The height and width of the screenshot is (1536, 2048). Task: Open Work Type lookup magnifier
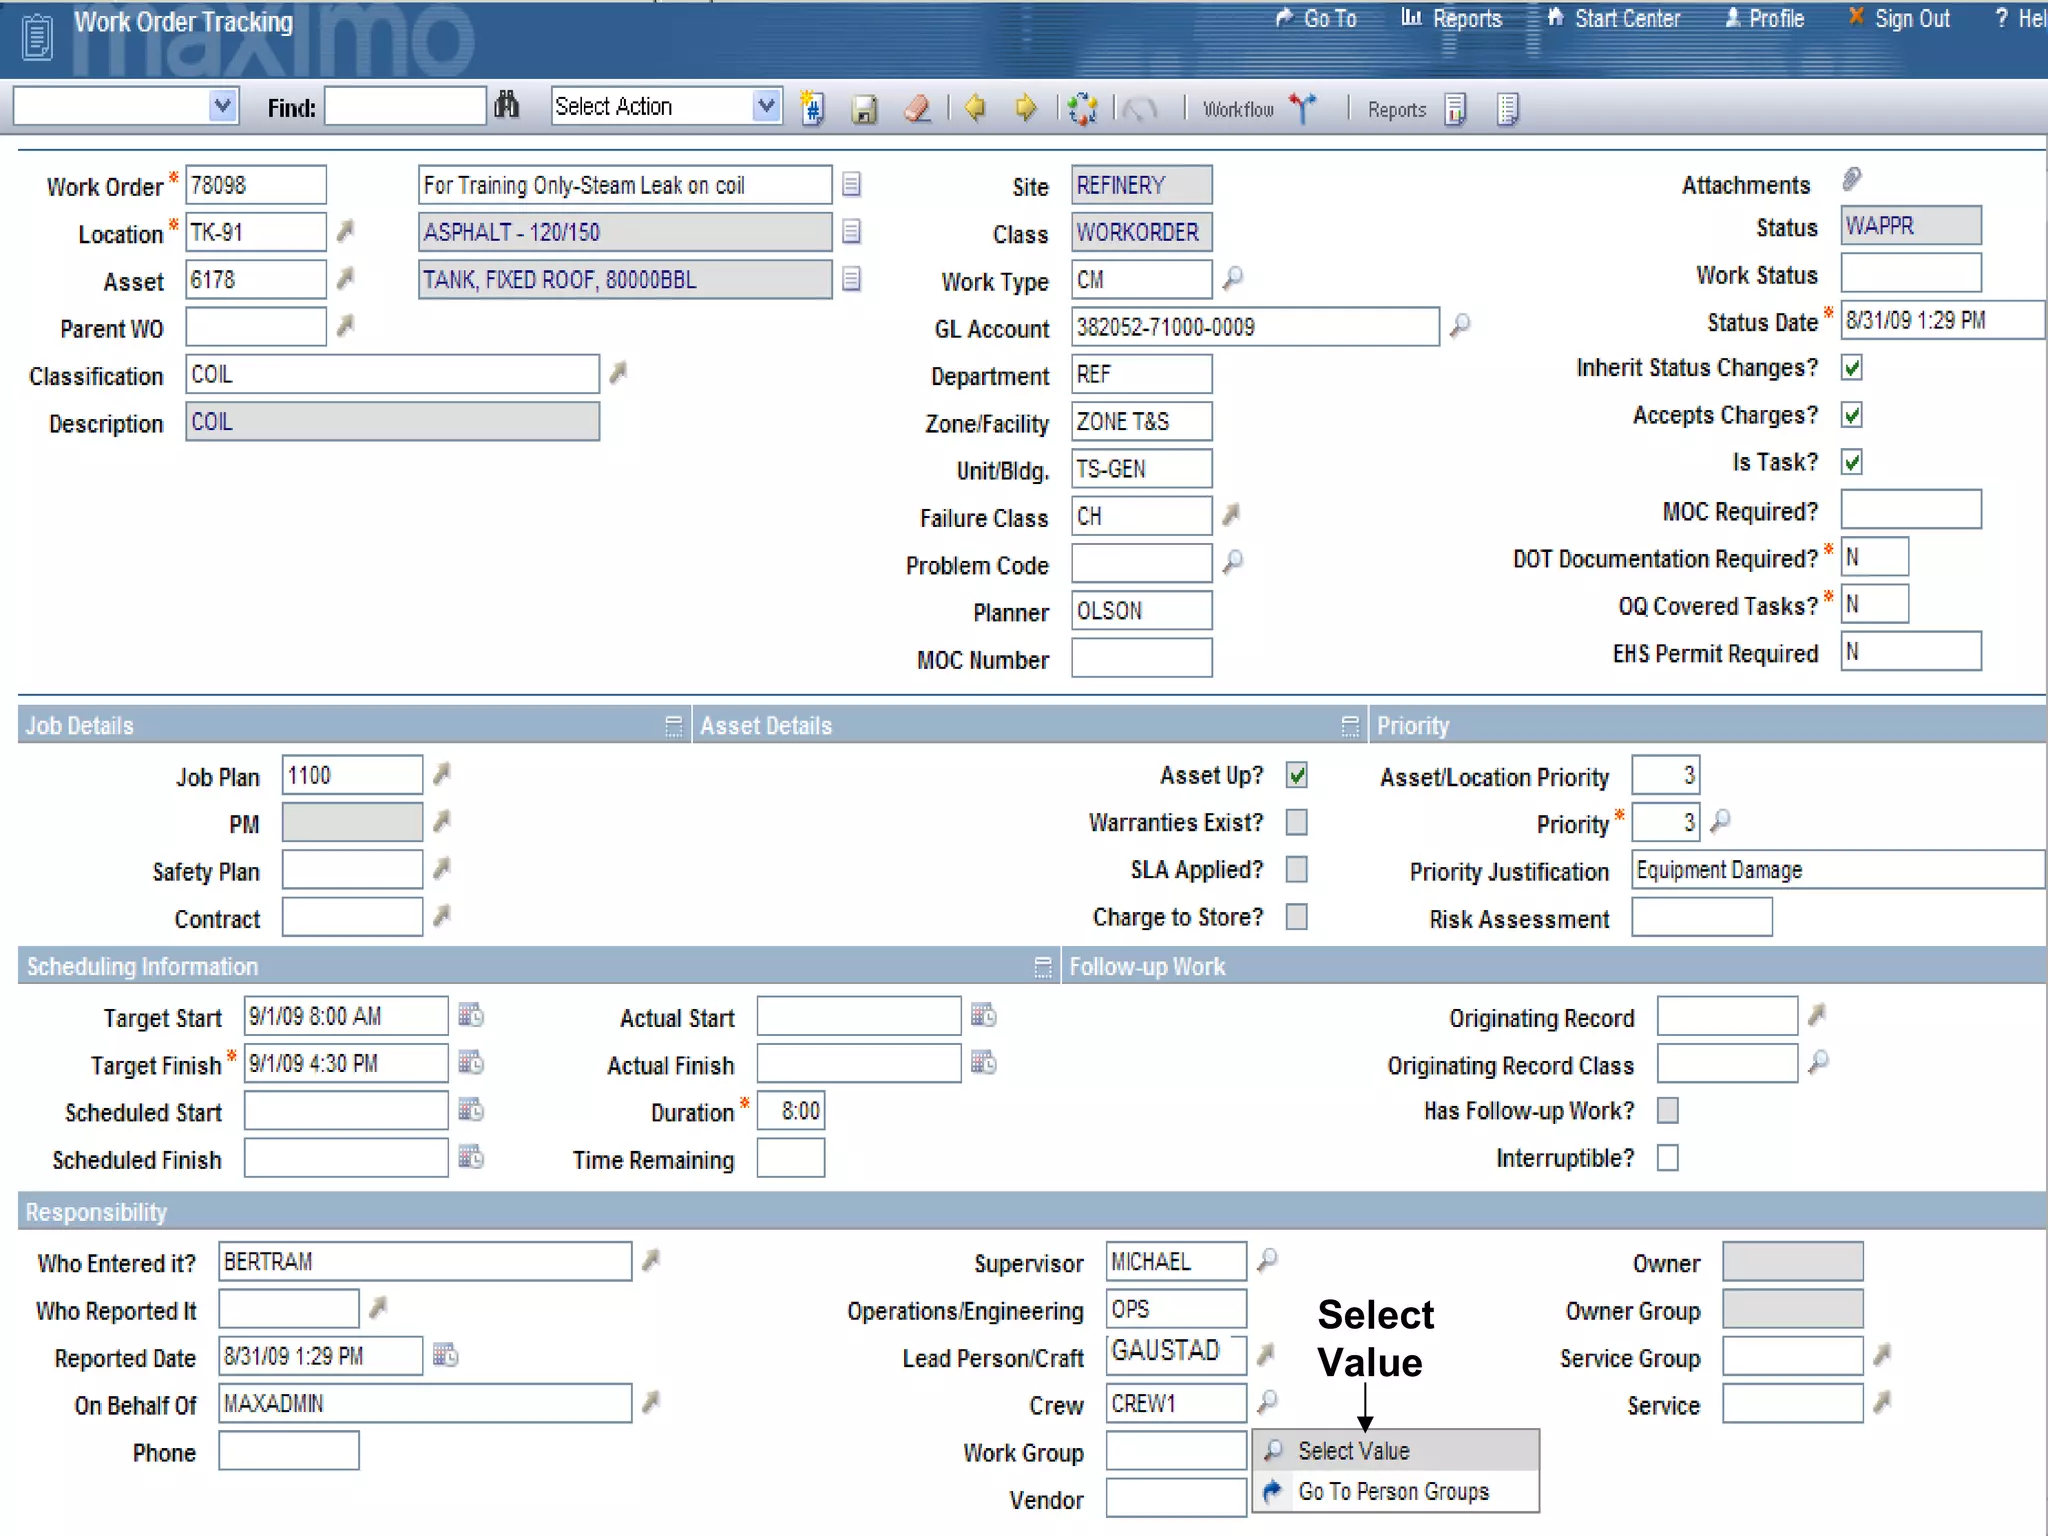coord(1233,277)
